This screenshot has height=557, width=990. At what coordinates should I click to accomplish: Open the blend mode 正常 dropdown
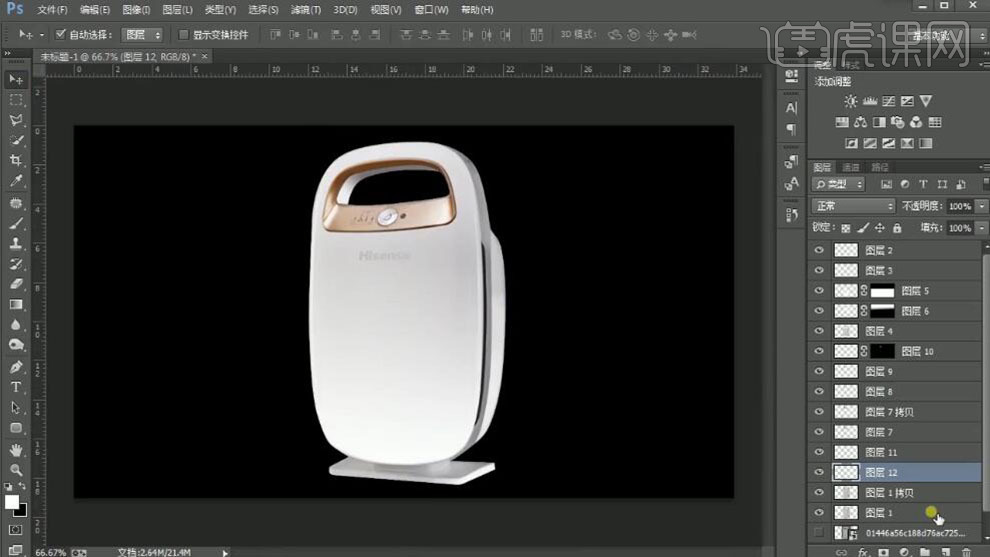coord(853,206)
